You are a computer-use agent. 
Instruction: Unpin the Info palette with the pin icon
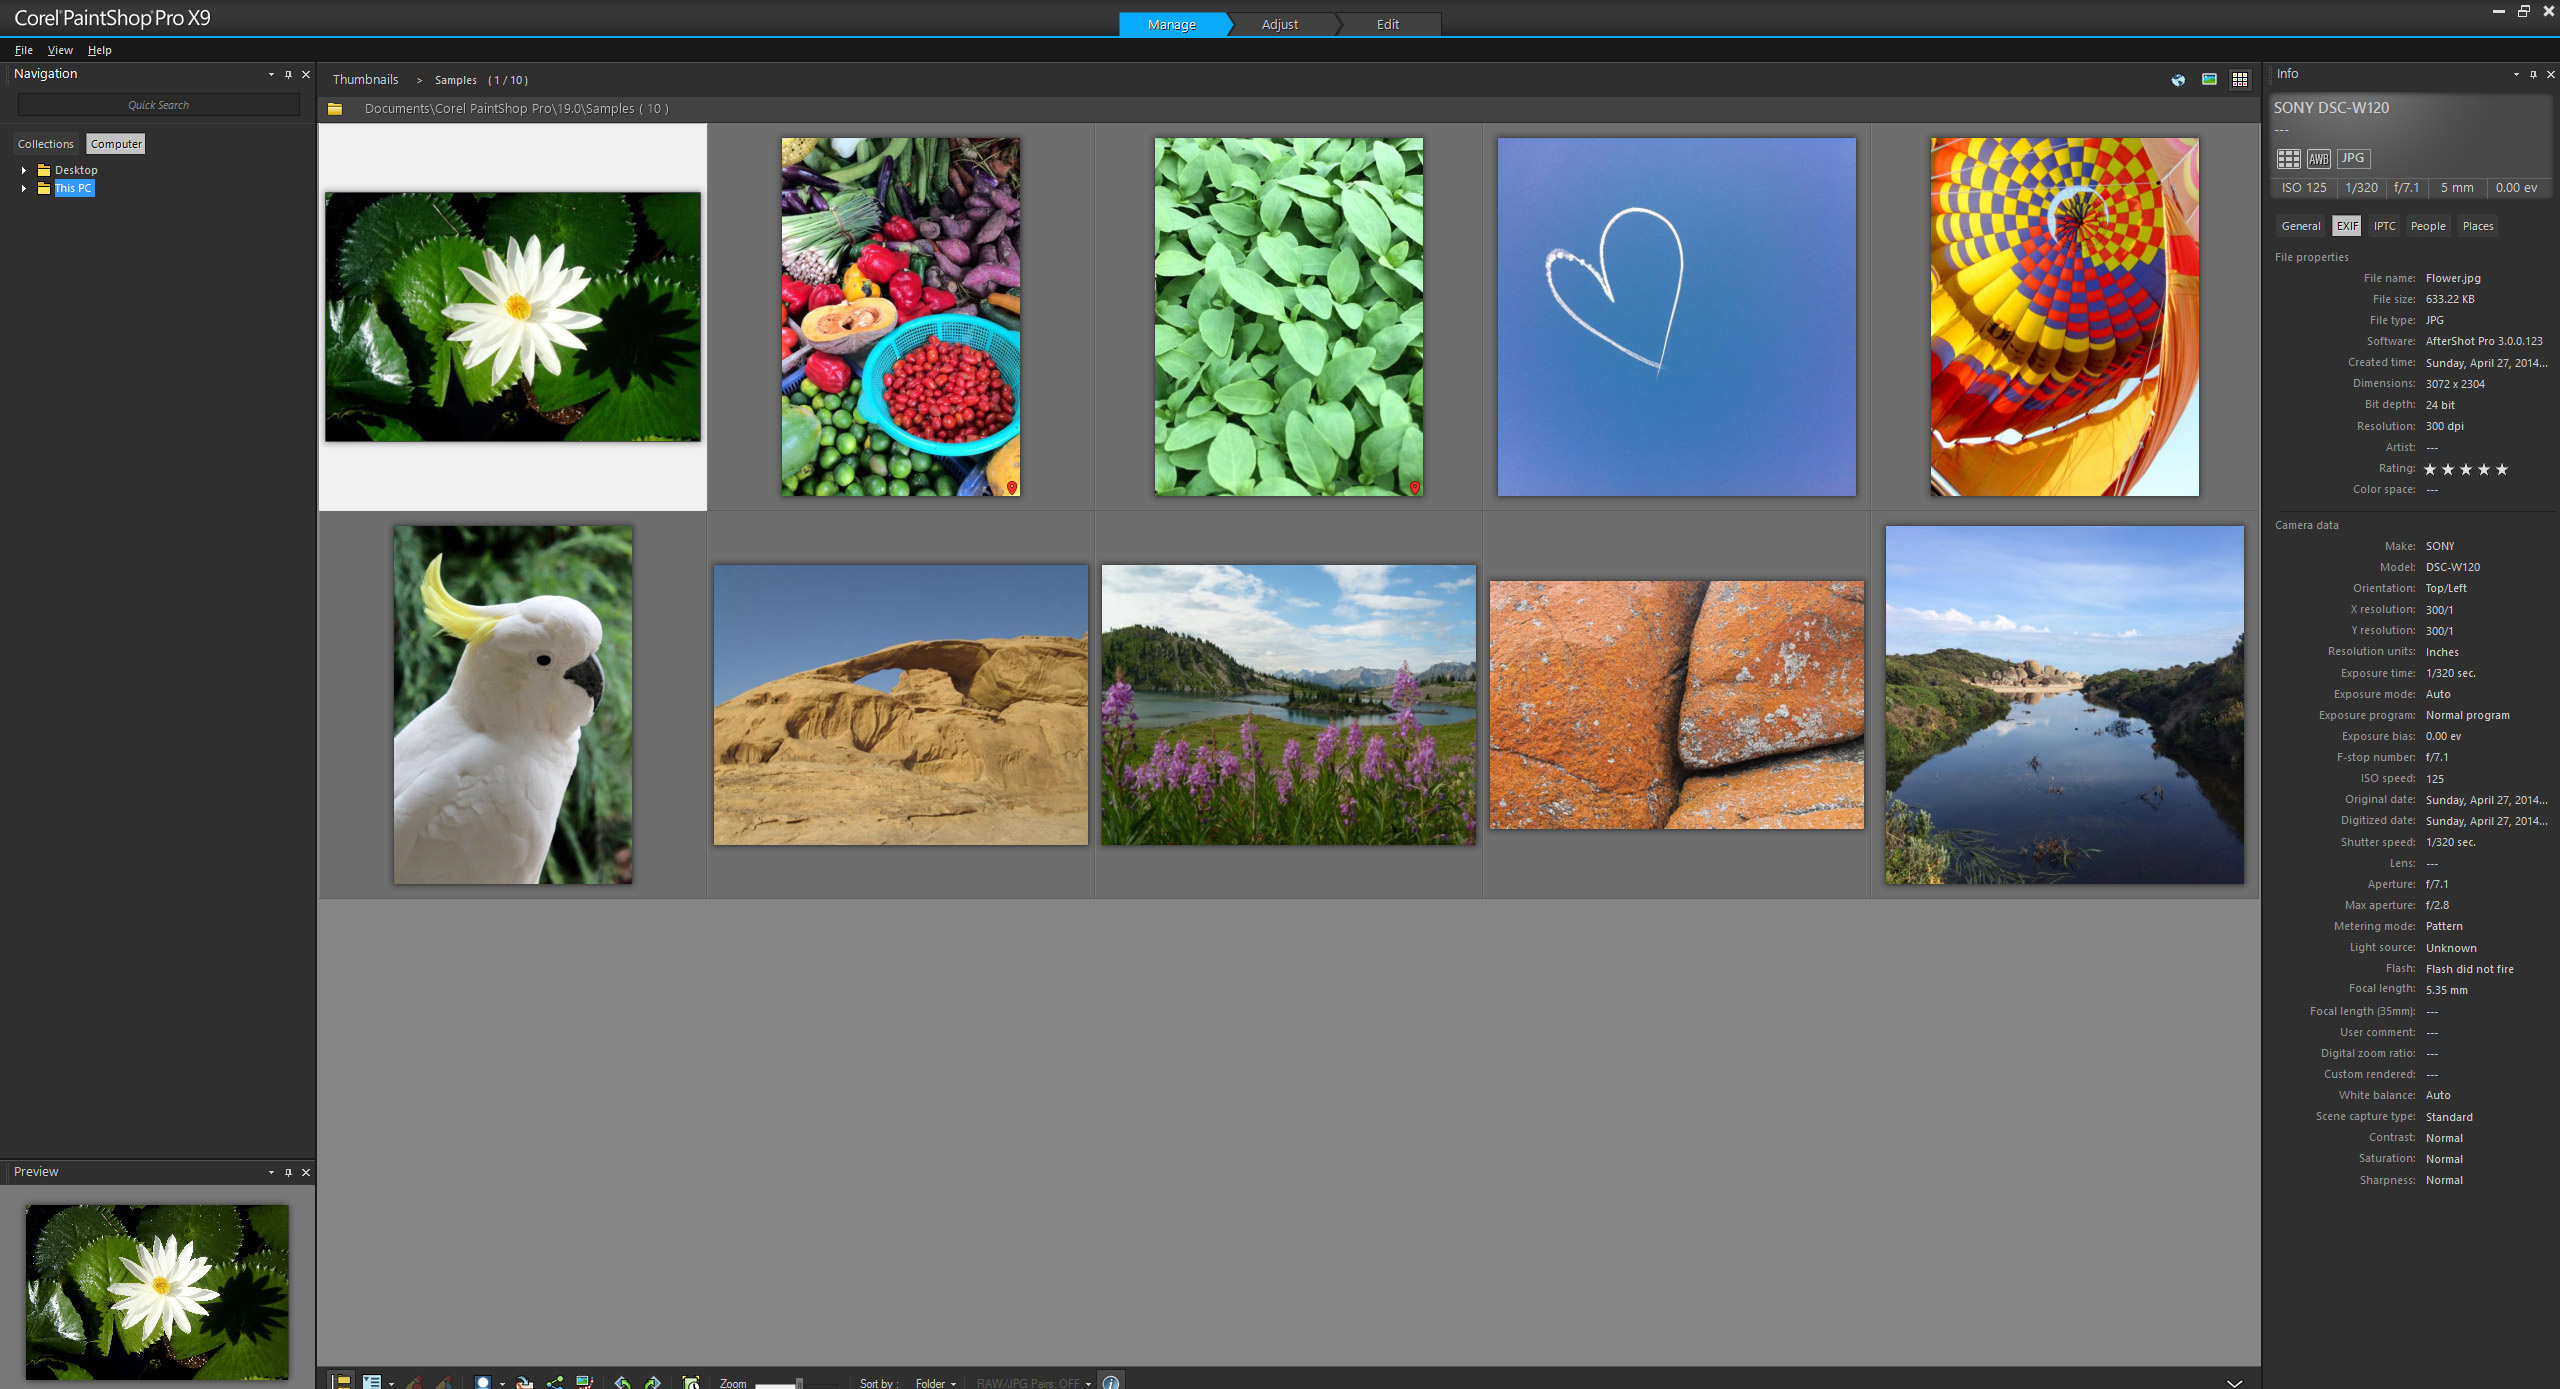(x=2533, y=73)
